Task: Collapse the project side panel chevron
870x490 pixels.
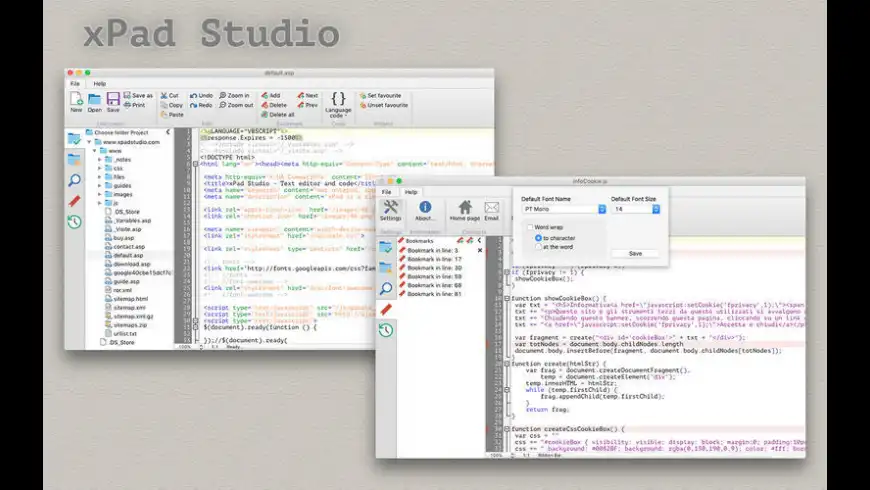Action: click(168, 132)
